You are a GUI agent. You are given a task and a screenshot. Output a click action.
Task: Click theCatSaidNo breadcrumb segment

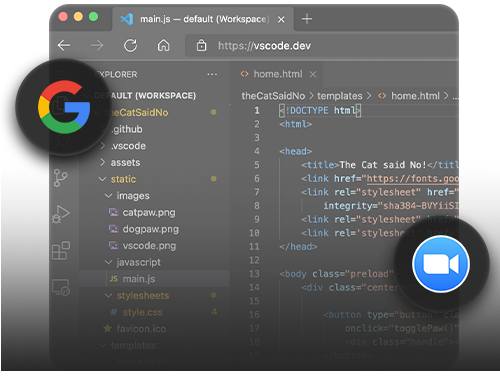[x=273, y=96]
